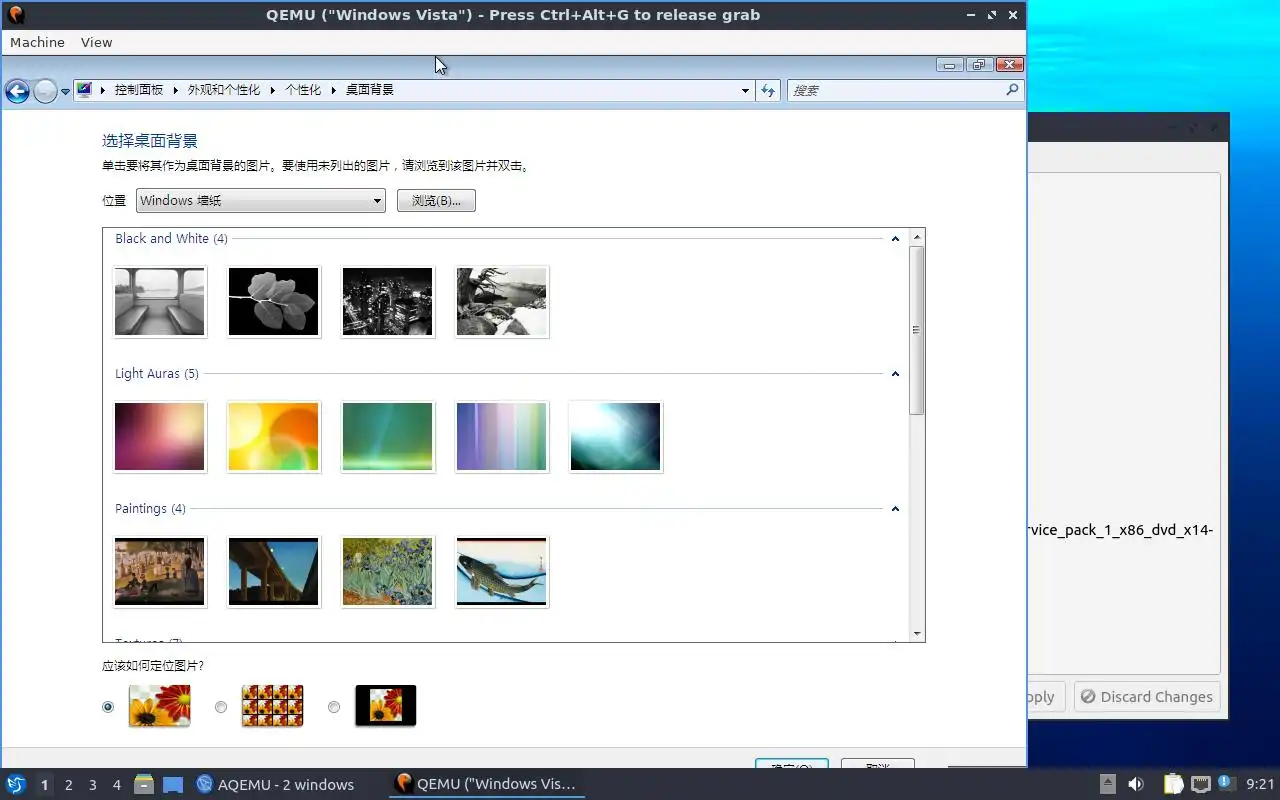Choose the irises painting wallpaper
The height and width of the screenshot is (800, 1280).
[388, 572]
